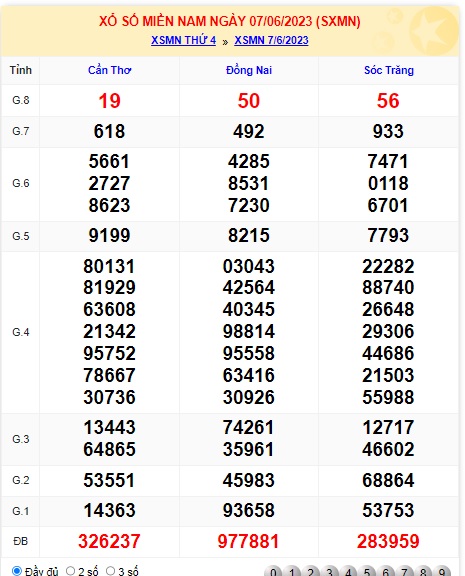Click digit filter ball 0
Viewport: 465px width, 576px height.
(x=273, y=572)
